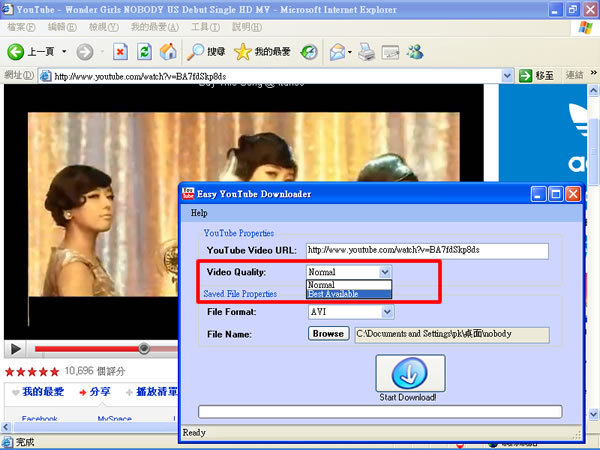Go to Home page icon
Screen dimensions: 600x450
168,52
